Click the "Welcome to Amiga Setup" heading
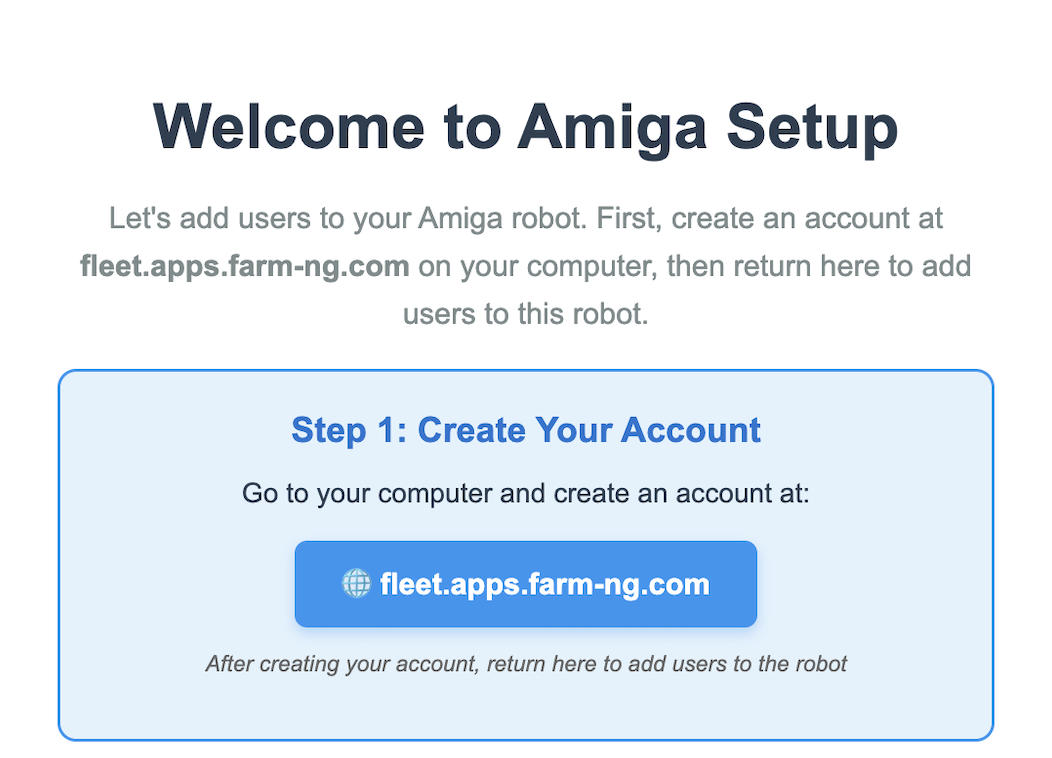The width and height of the screenshot is (1052, 758). (x=525, y=127)
